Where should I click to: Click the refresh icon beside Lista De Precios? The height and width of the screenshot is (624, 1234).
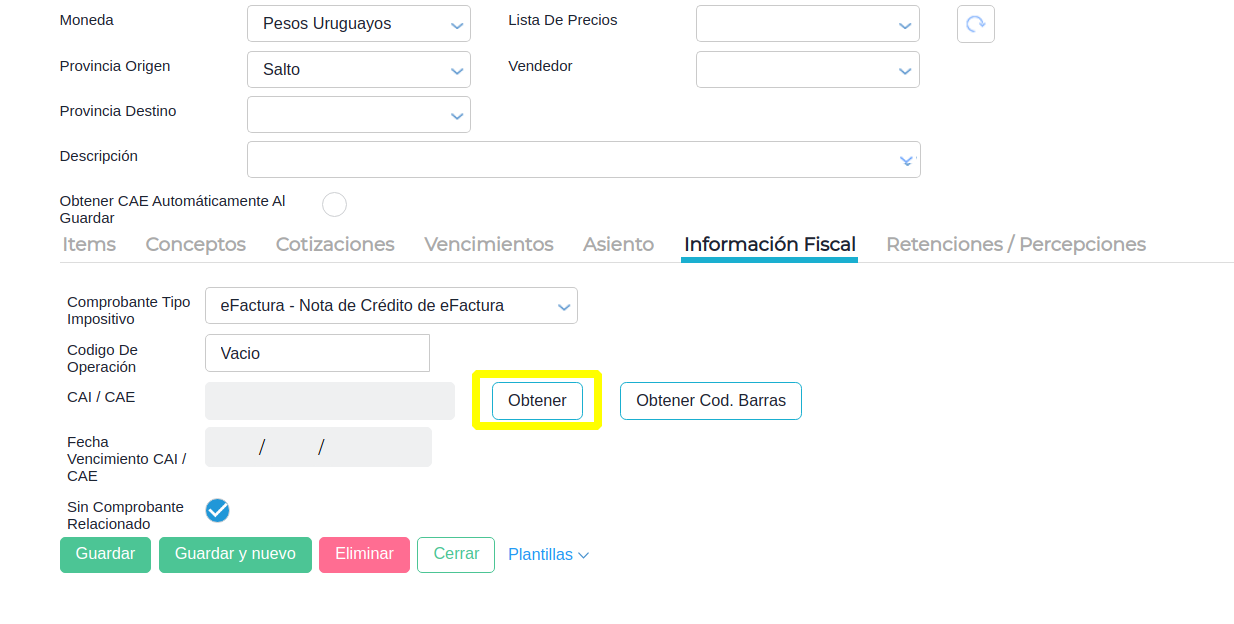point(975,24)
